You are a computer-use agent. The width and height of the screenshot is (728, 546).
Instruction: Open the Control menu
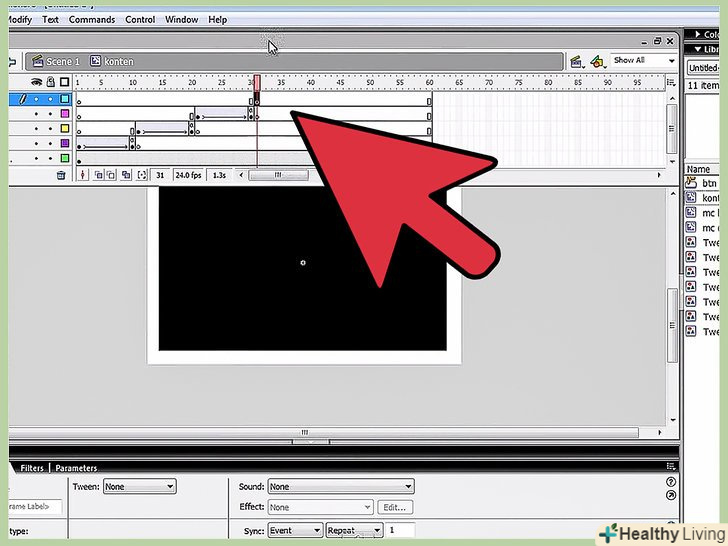[140, 20]
